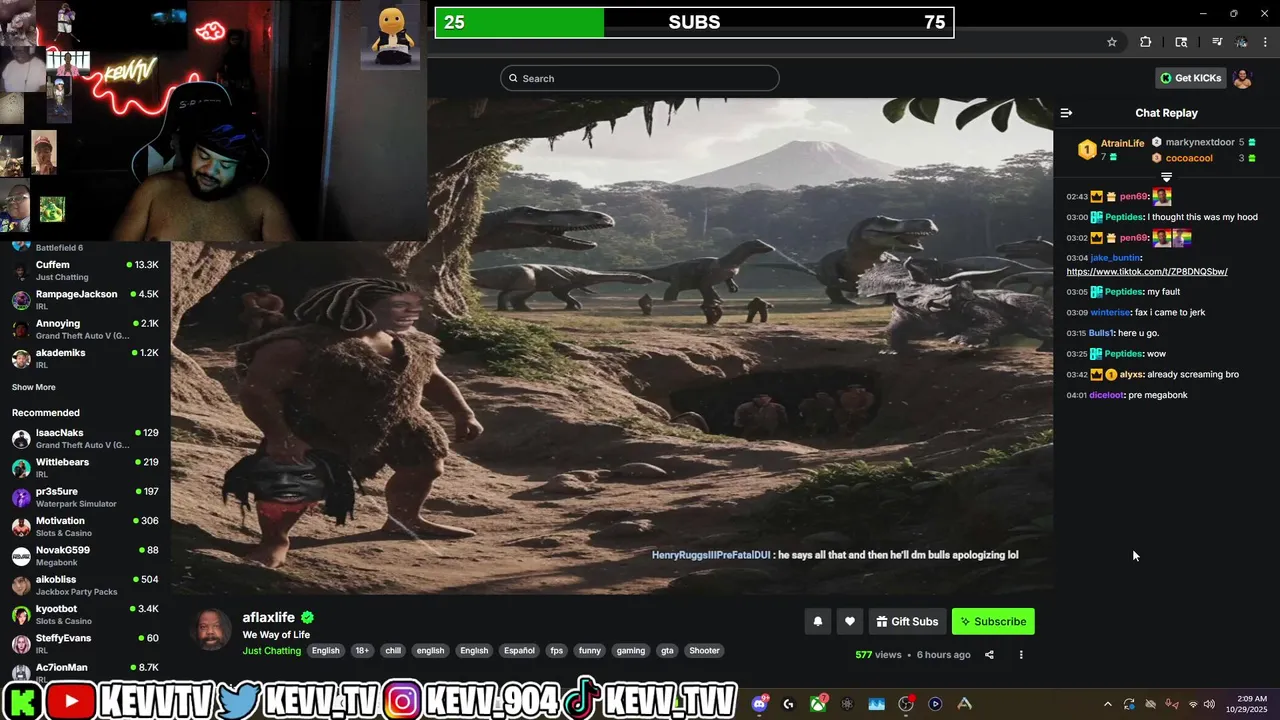
Task: Open the Chrome extensions puzzle icon
Action: coord(1146,42)
